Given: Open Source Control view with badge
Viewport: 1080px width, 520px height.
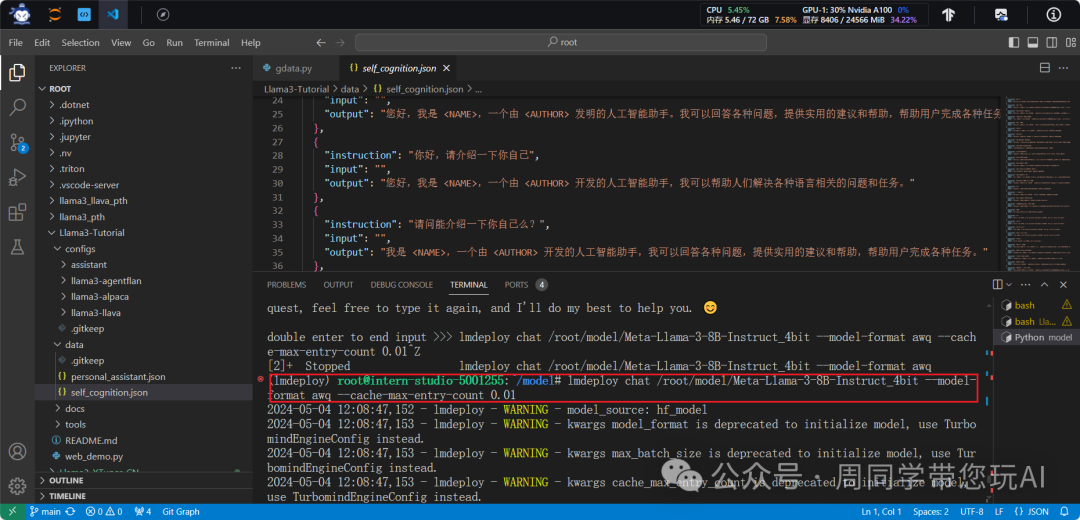Looking at the screenshot, I should [x=17, y=143].
